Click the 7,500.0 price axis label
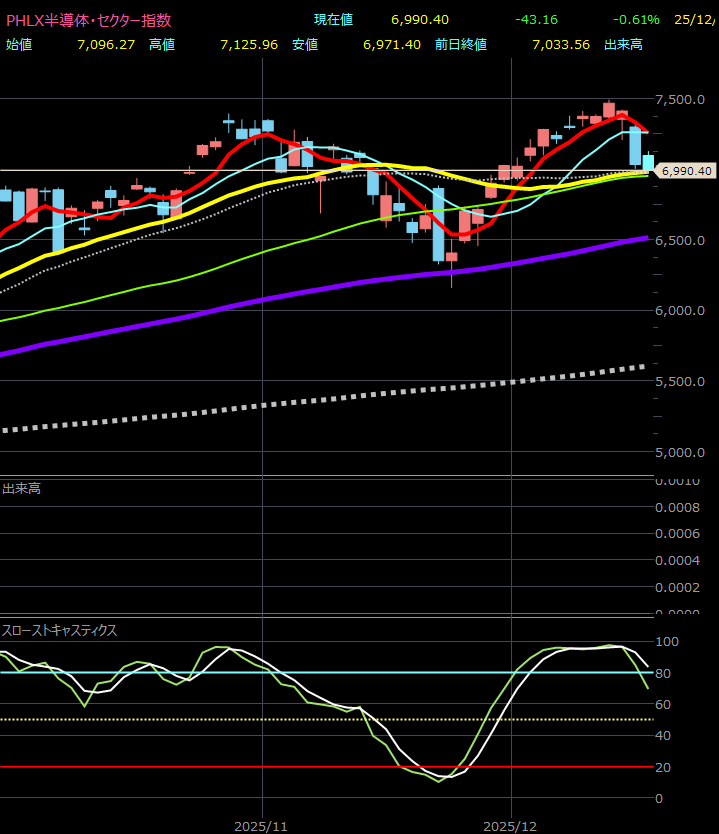 (x=681, y=100)
